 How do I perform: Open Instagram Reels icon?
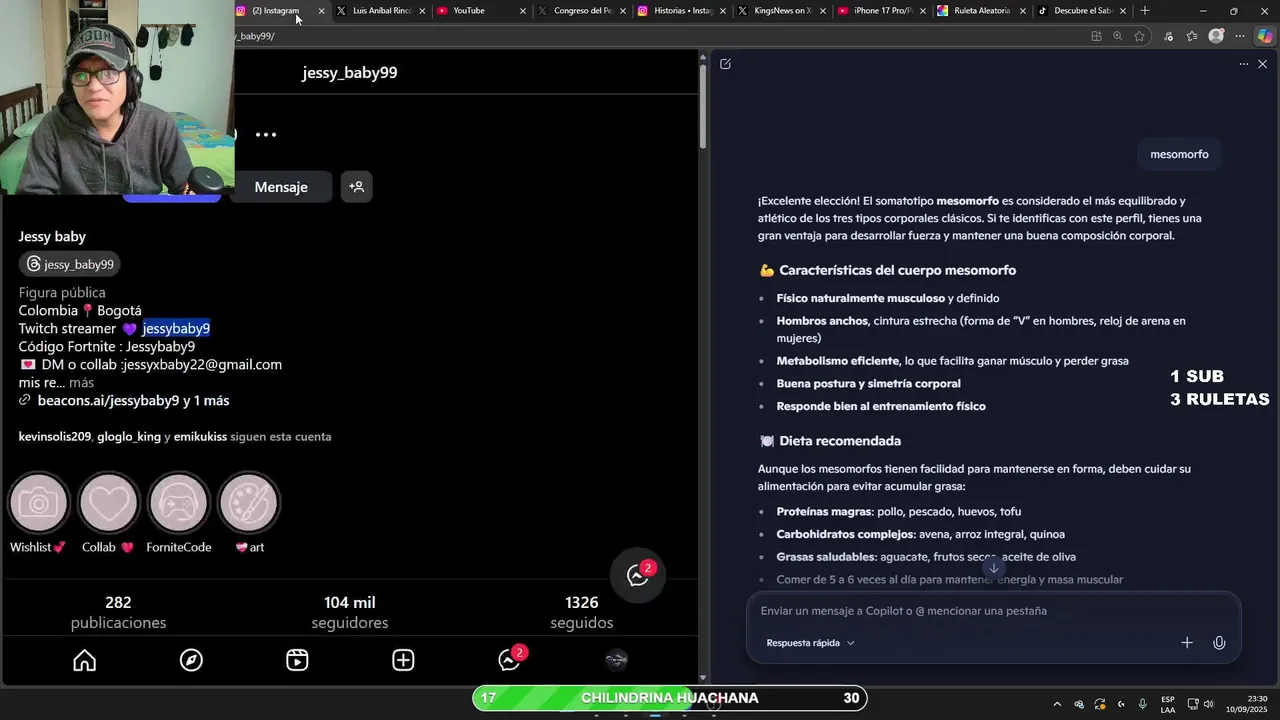pyautogui.click(x=297, y=660)
